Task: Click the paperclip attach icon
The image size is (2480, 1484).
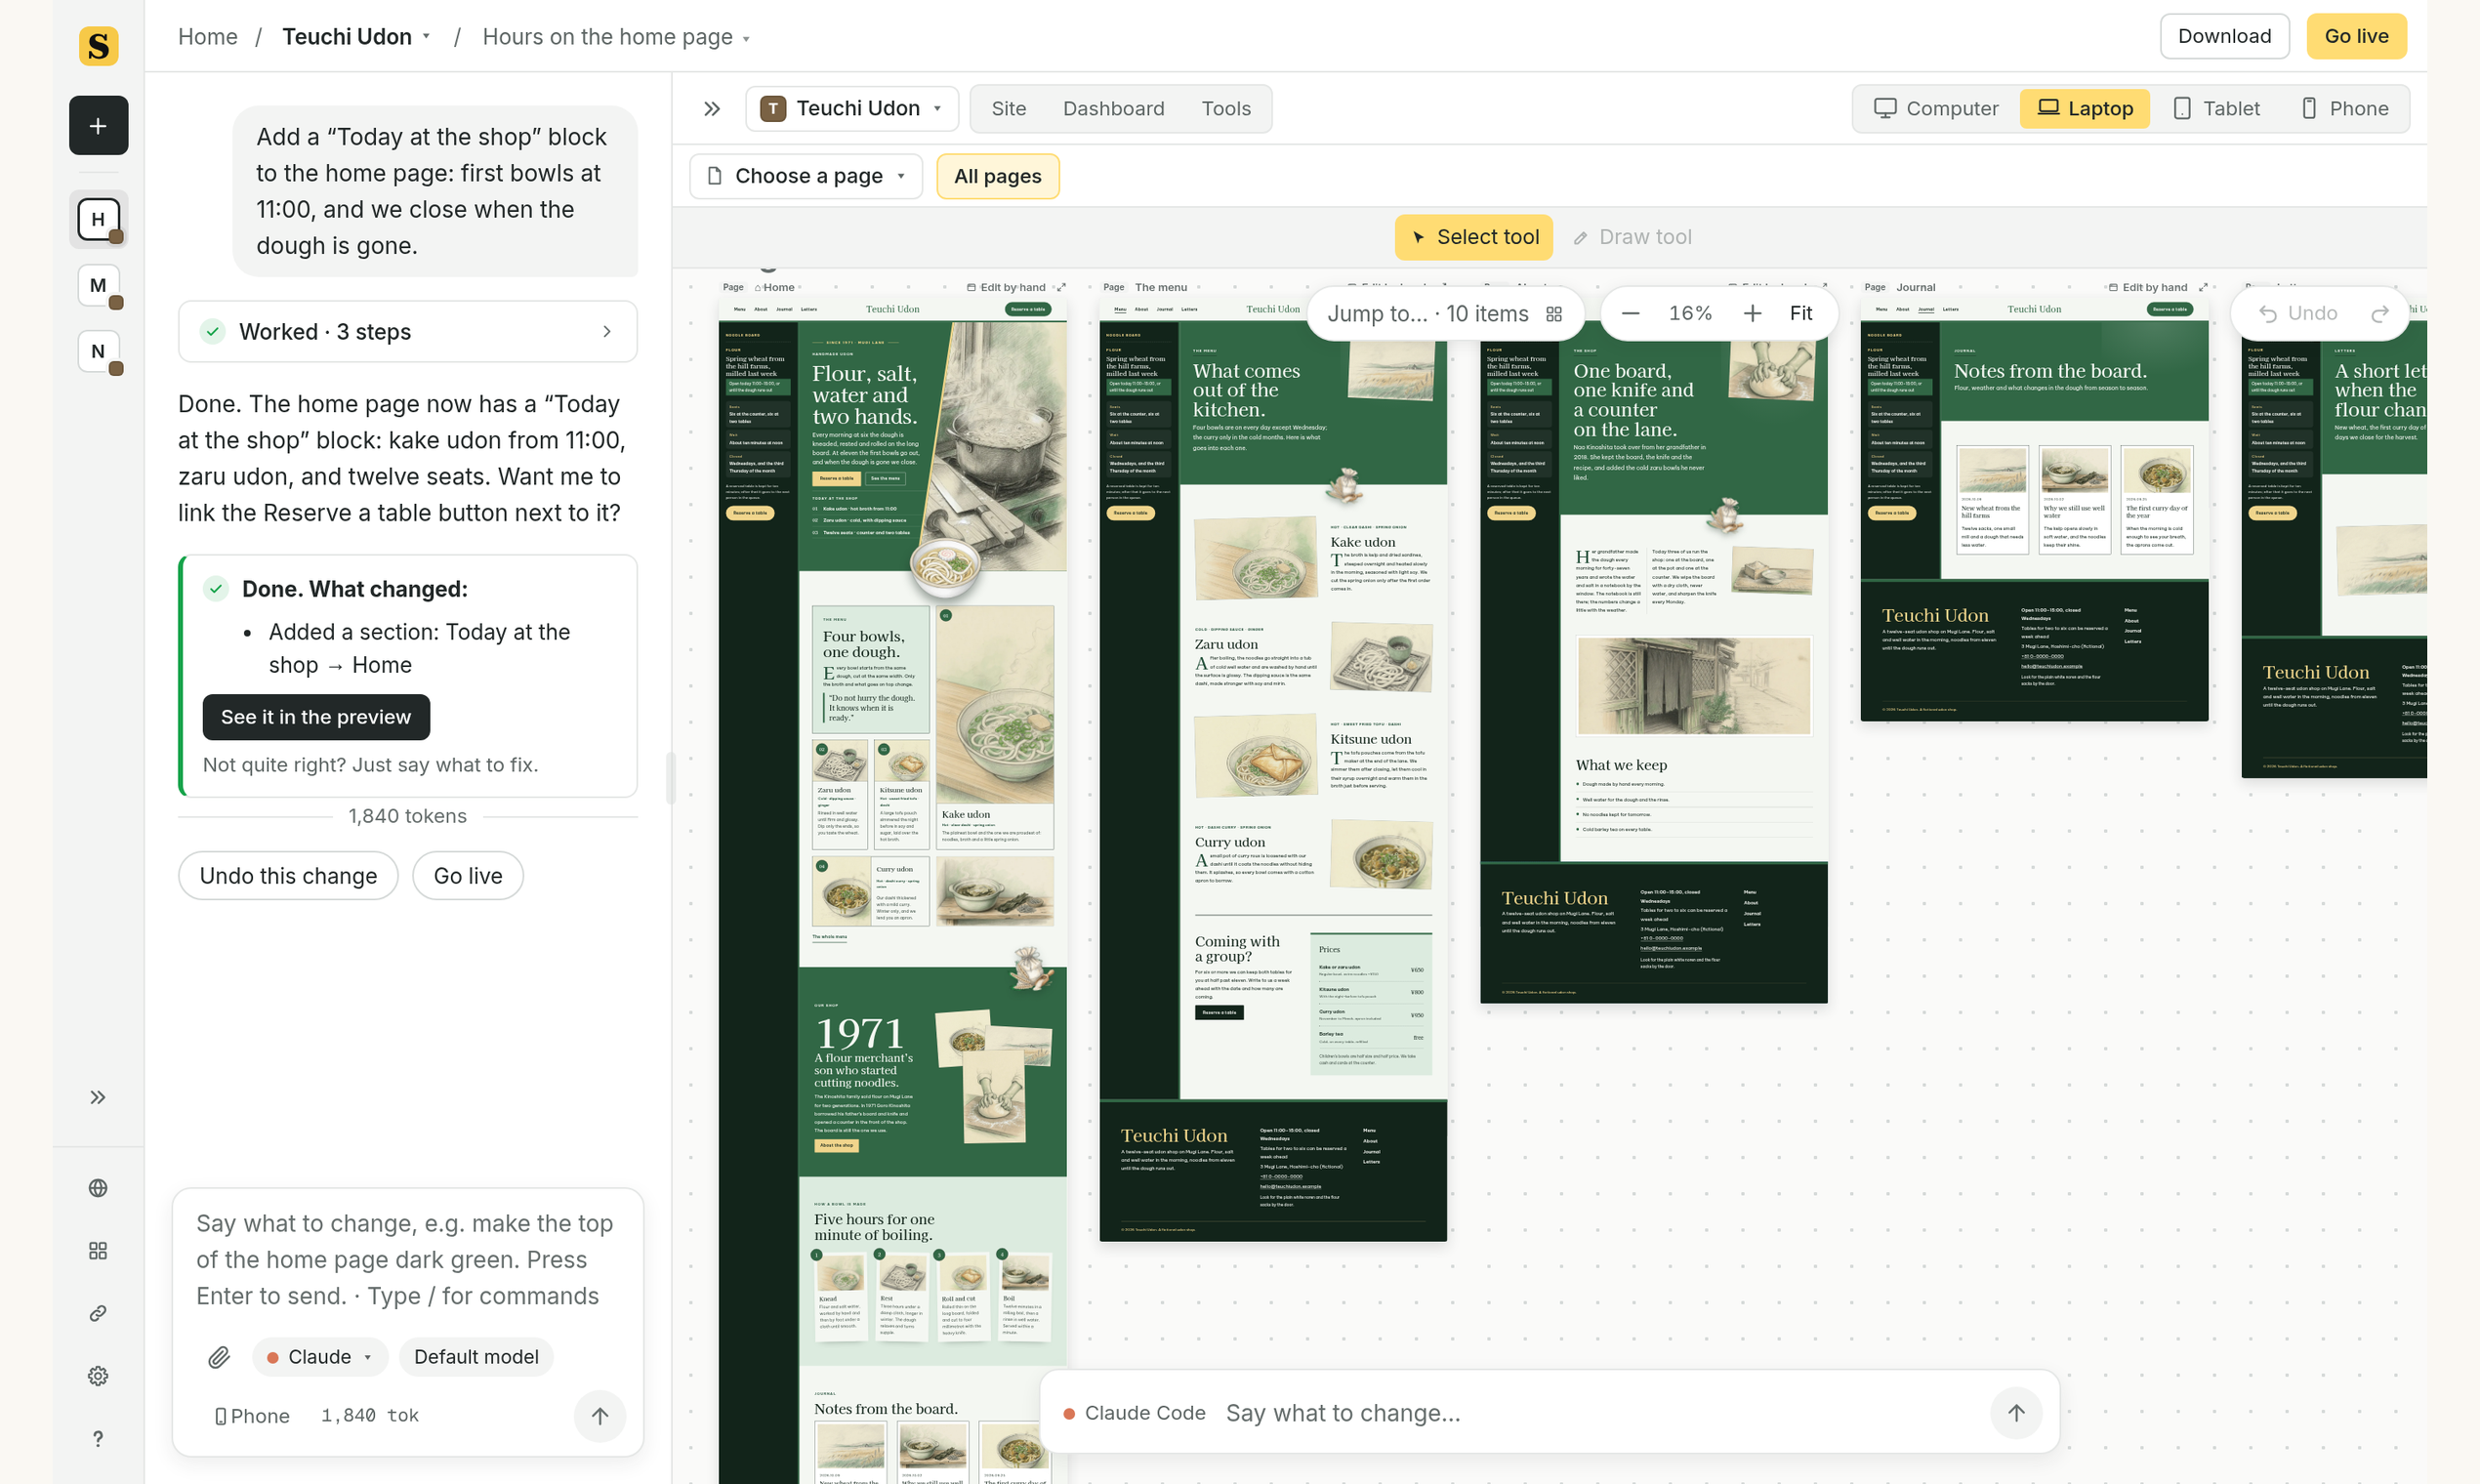Action: (219, 1357)
